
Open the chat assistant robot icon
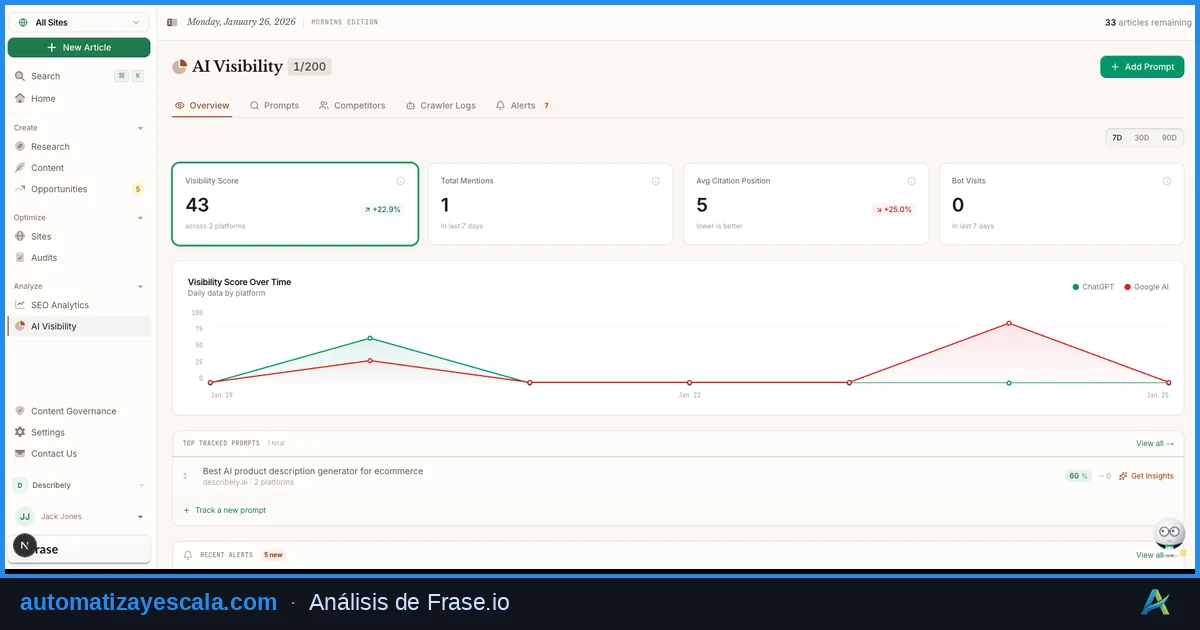pos(1169,533)
